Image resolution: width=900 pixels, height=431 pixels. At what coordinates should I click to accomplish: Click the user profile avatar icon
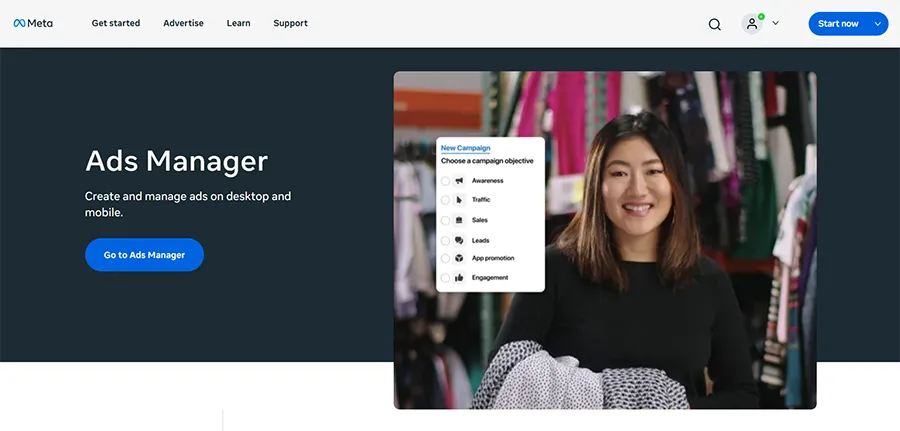coord(752,24)
